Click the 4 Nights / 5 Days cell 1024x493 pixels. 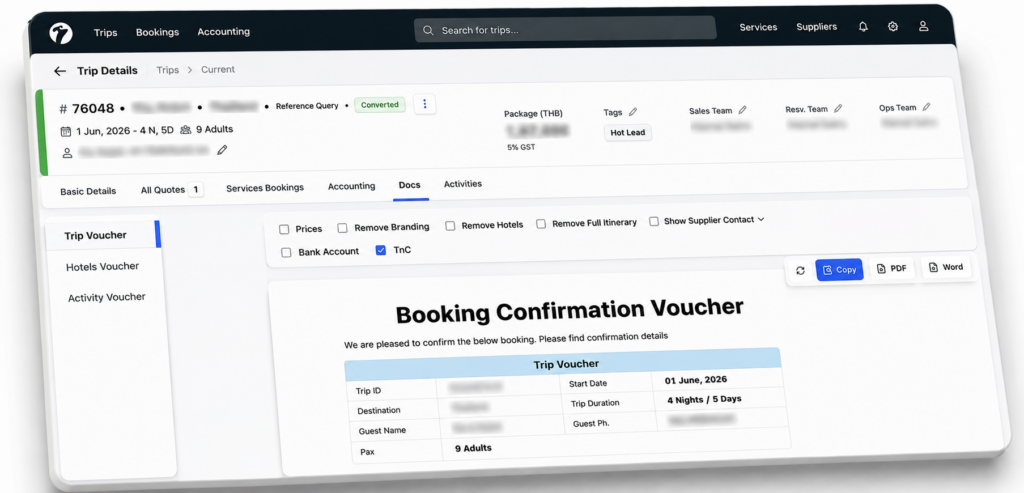point(704,399)
